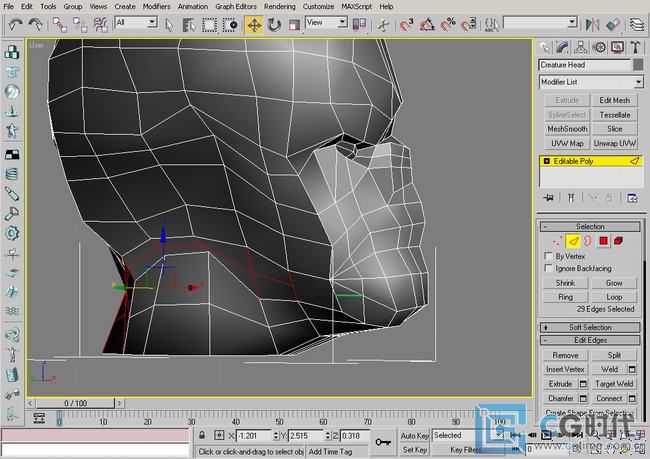Activate the Select and Scale tool
Image resolution: width=650 pixels, height=459 pixels.
click(x=294, y=25)
